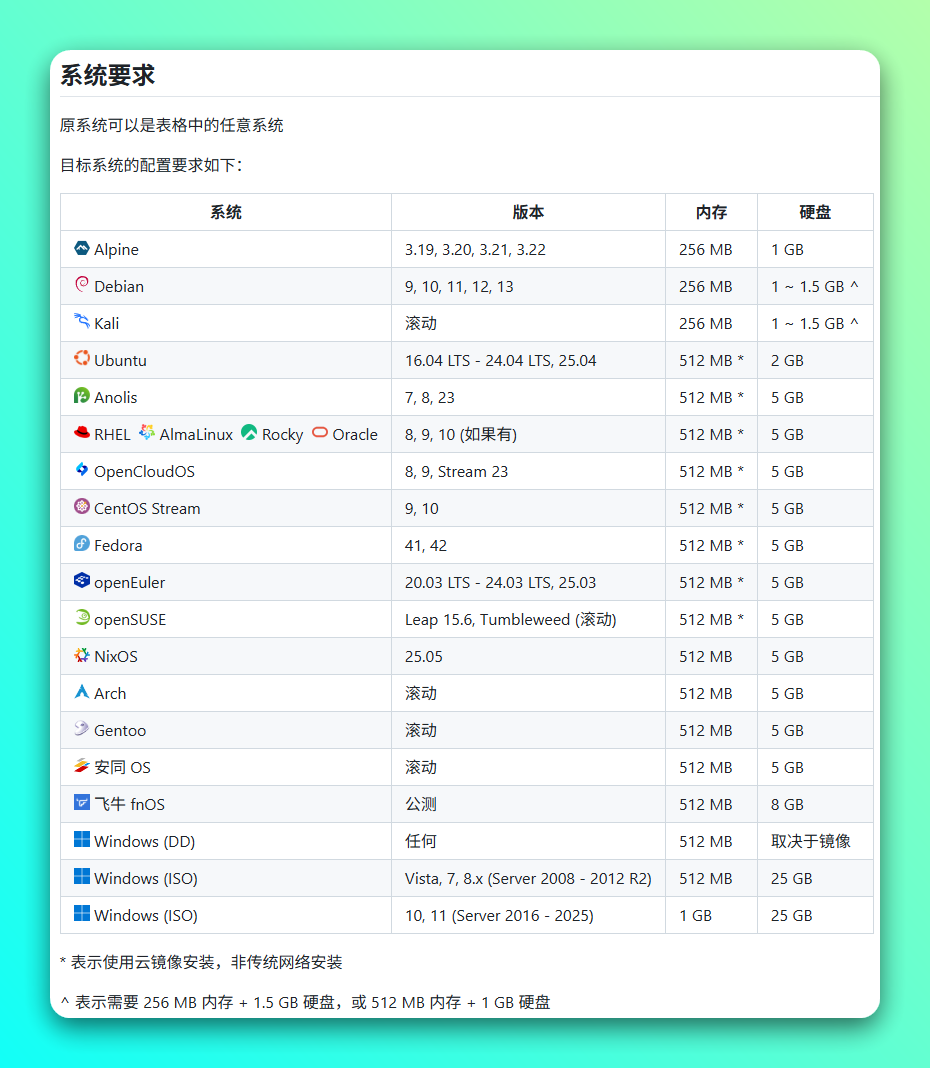The image size is (930, 1068).
Task: Click the Anolis logo icon
Action: 82,396
